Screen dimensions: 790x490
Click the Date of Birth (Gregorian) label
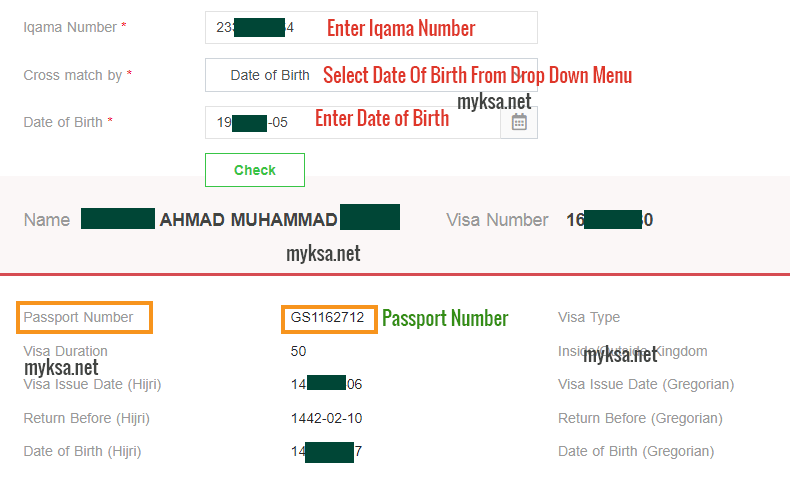click(x=636, y=451)
